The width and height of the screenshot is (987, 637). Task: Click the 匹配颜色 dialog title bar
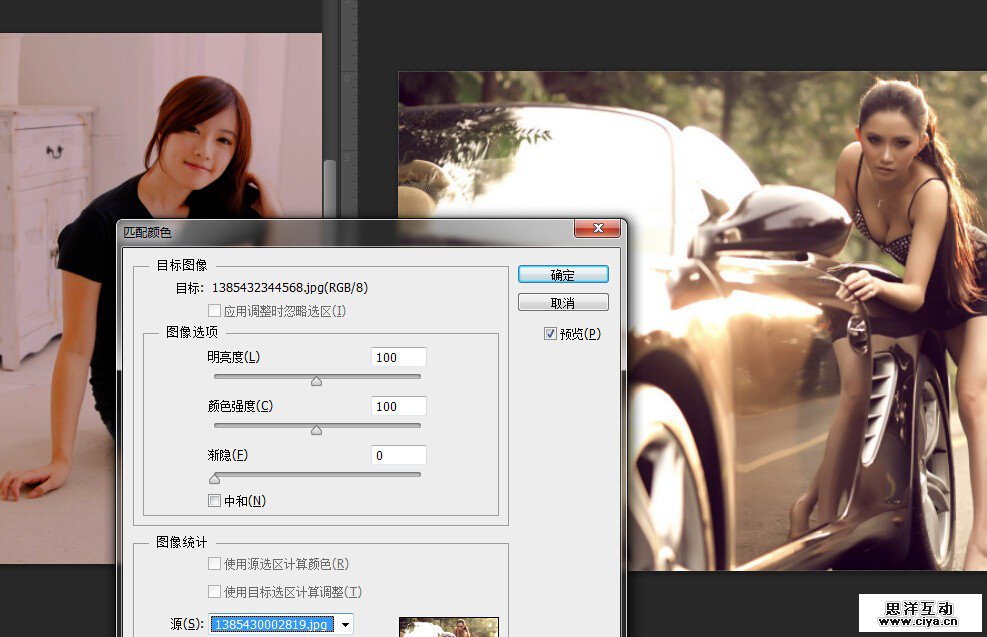[x=340, y=231]
